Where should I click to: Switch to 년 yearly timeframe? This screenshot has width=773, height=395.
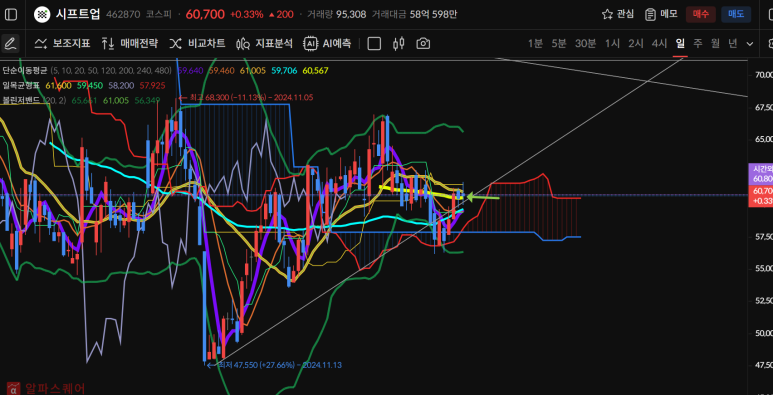tap(733, 43)
